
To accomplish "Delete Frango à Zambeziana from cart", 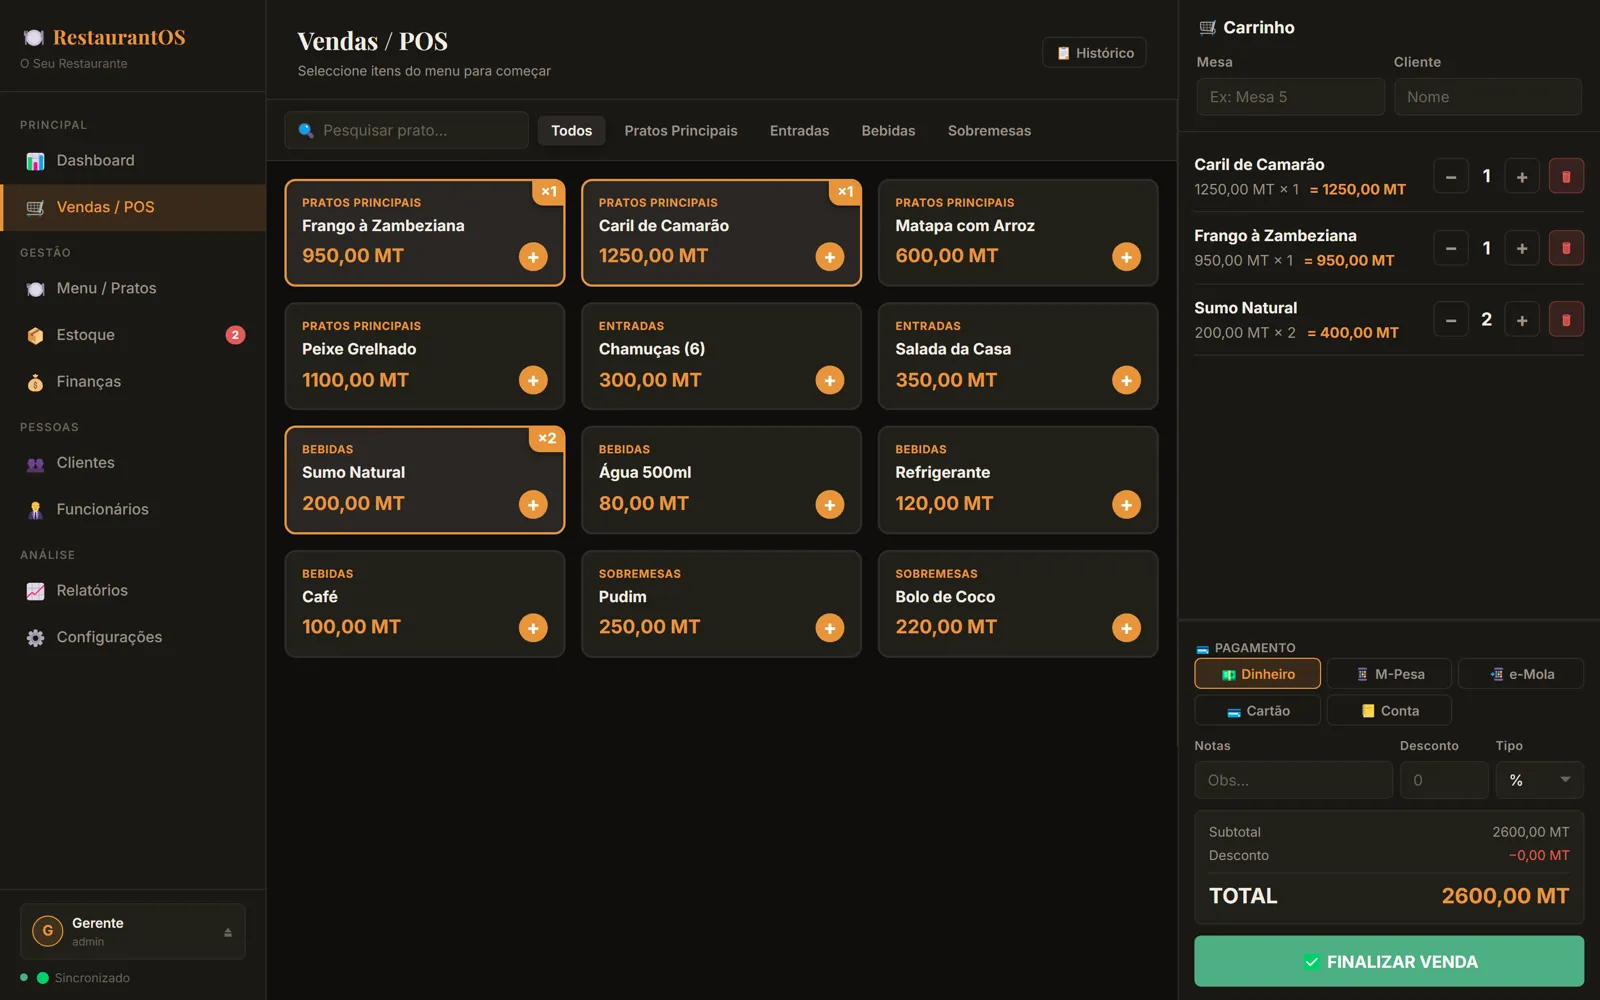I will point(1566,248).
